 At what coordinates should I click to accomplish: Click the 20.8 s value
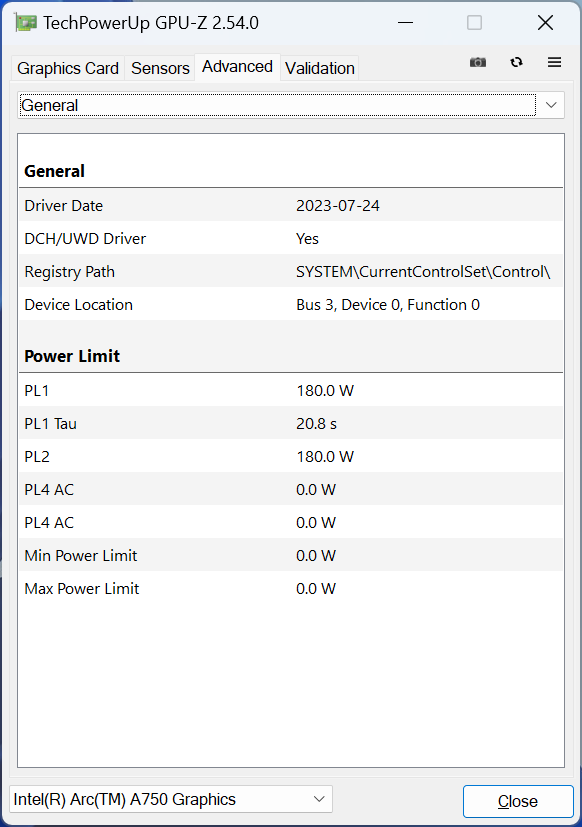coord(316,424)
